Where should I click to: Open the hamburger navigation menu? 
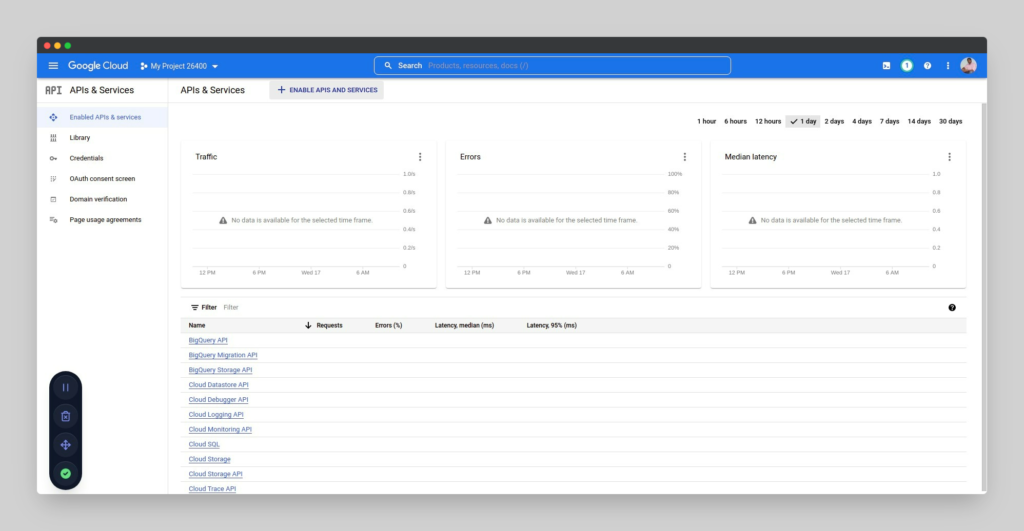click(53, 65)
